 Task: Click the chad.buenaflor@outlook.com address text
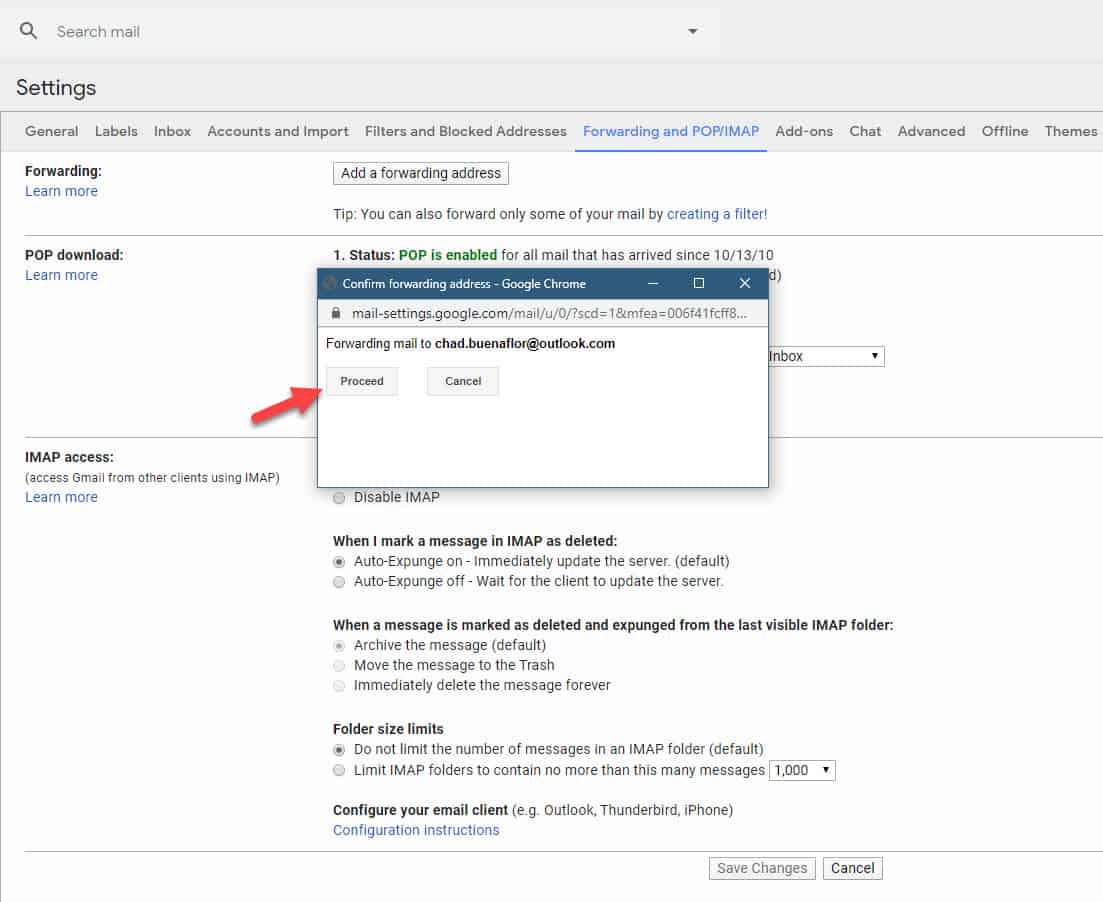(525, 343)
